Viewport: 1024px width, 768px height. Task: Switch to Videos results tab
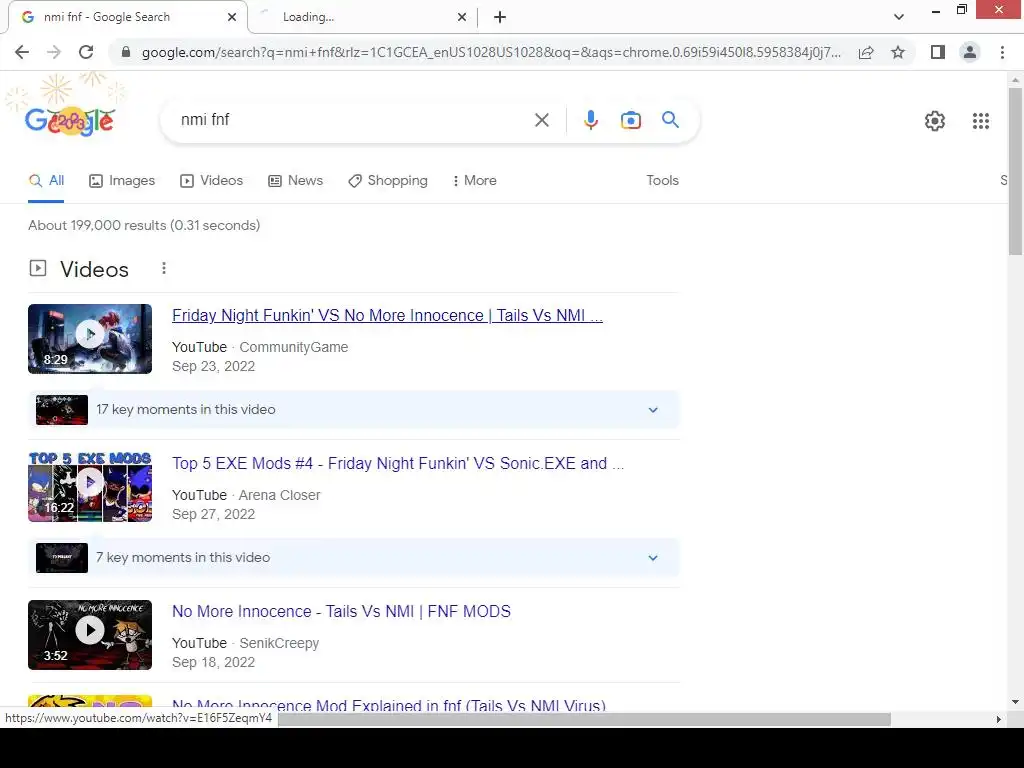click(212, 181)
